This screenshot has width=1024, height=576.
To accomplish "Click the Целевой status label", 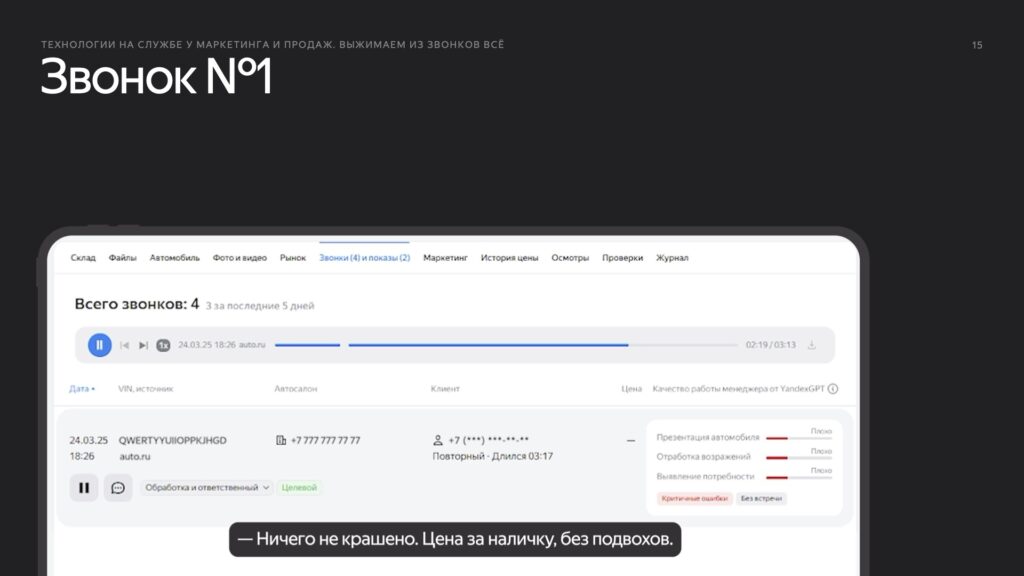I will coord(299,488).
